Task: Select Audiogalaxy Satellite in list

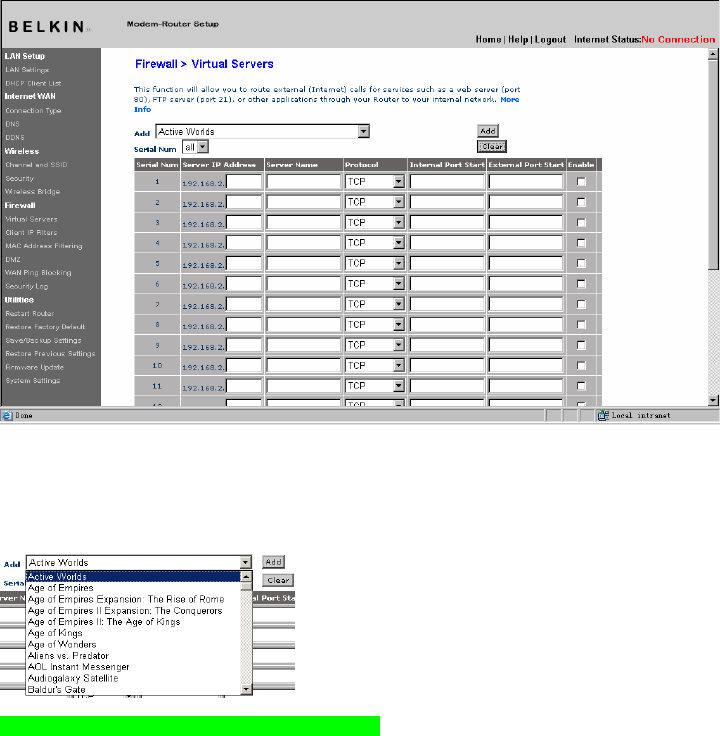Action: click(133, 678)
